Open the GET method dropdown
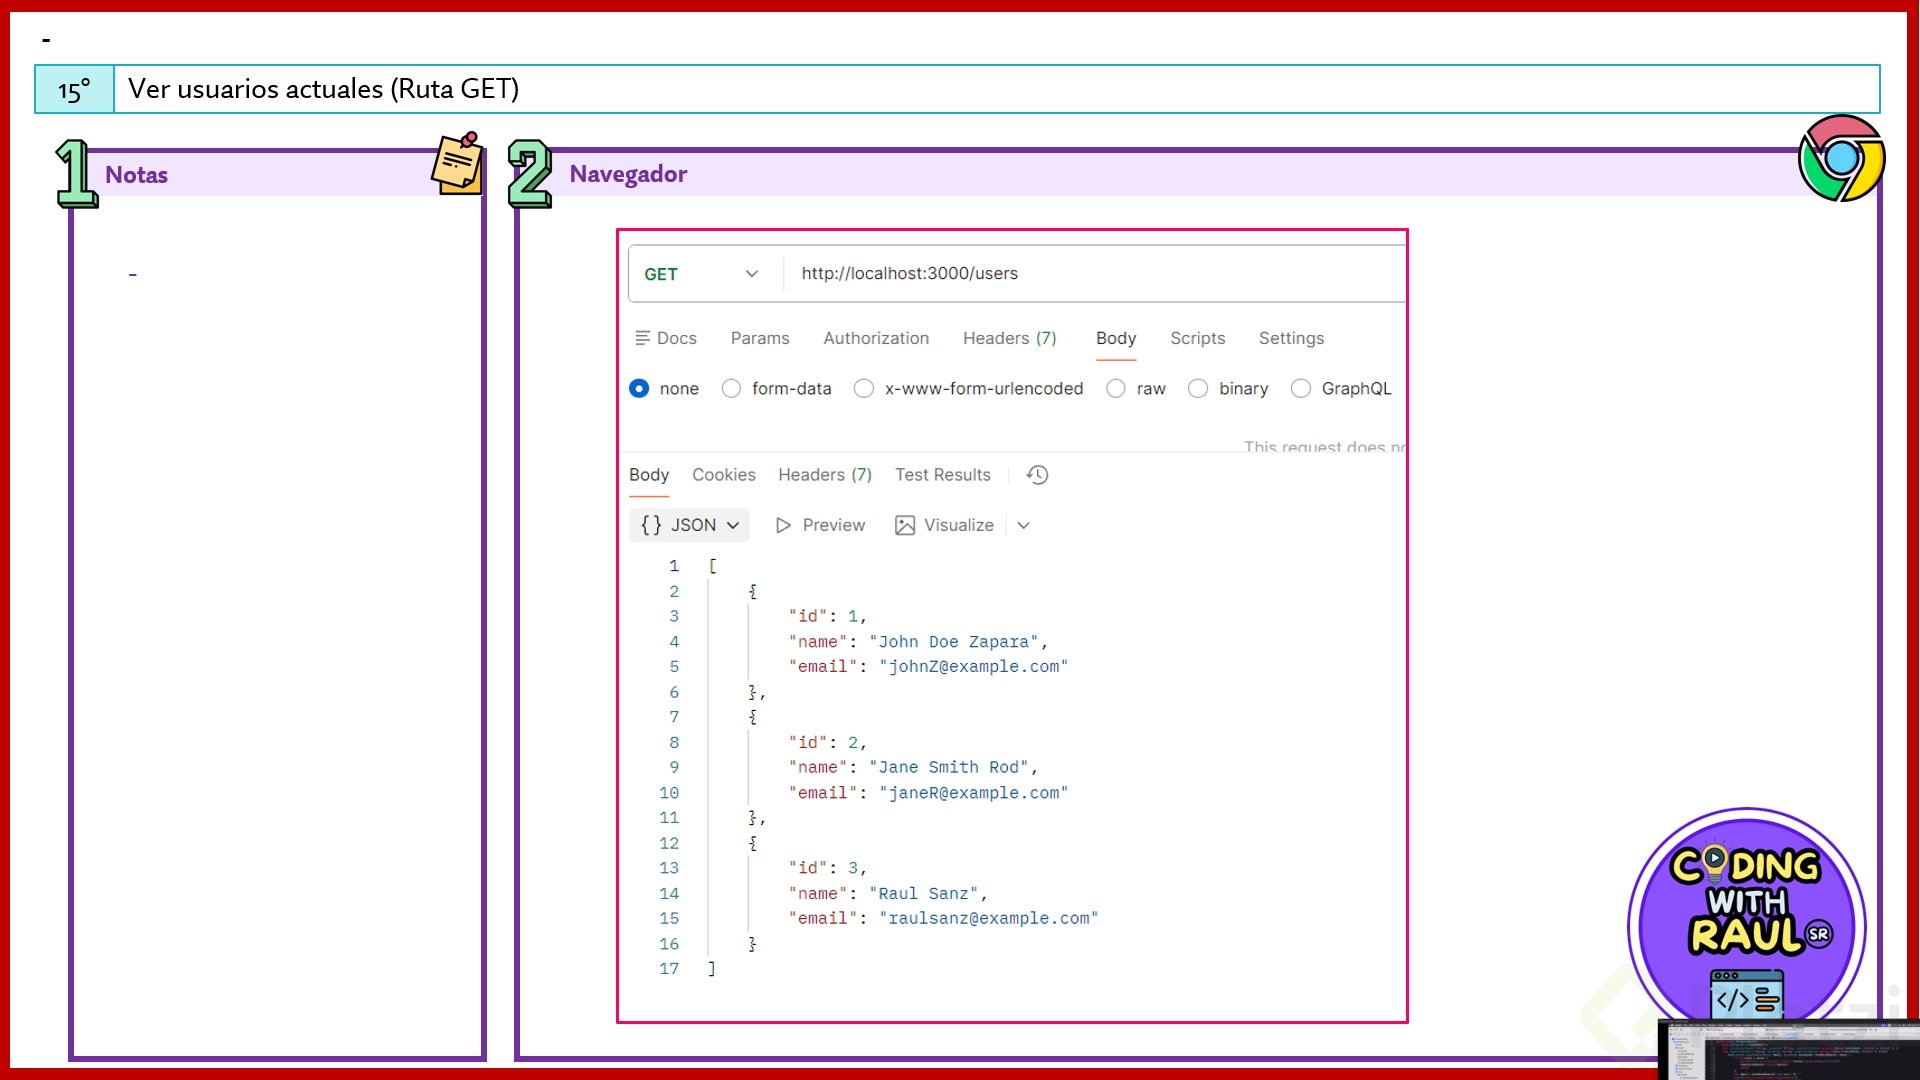Viewport: 1920px width, 1080px height. click(x=700, y=274)
